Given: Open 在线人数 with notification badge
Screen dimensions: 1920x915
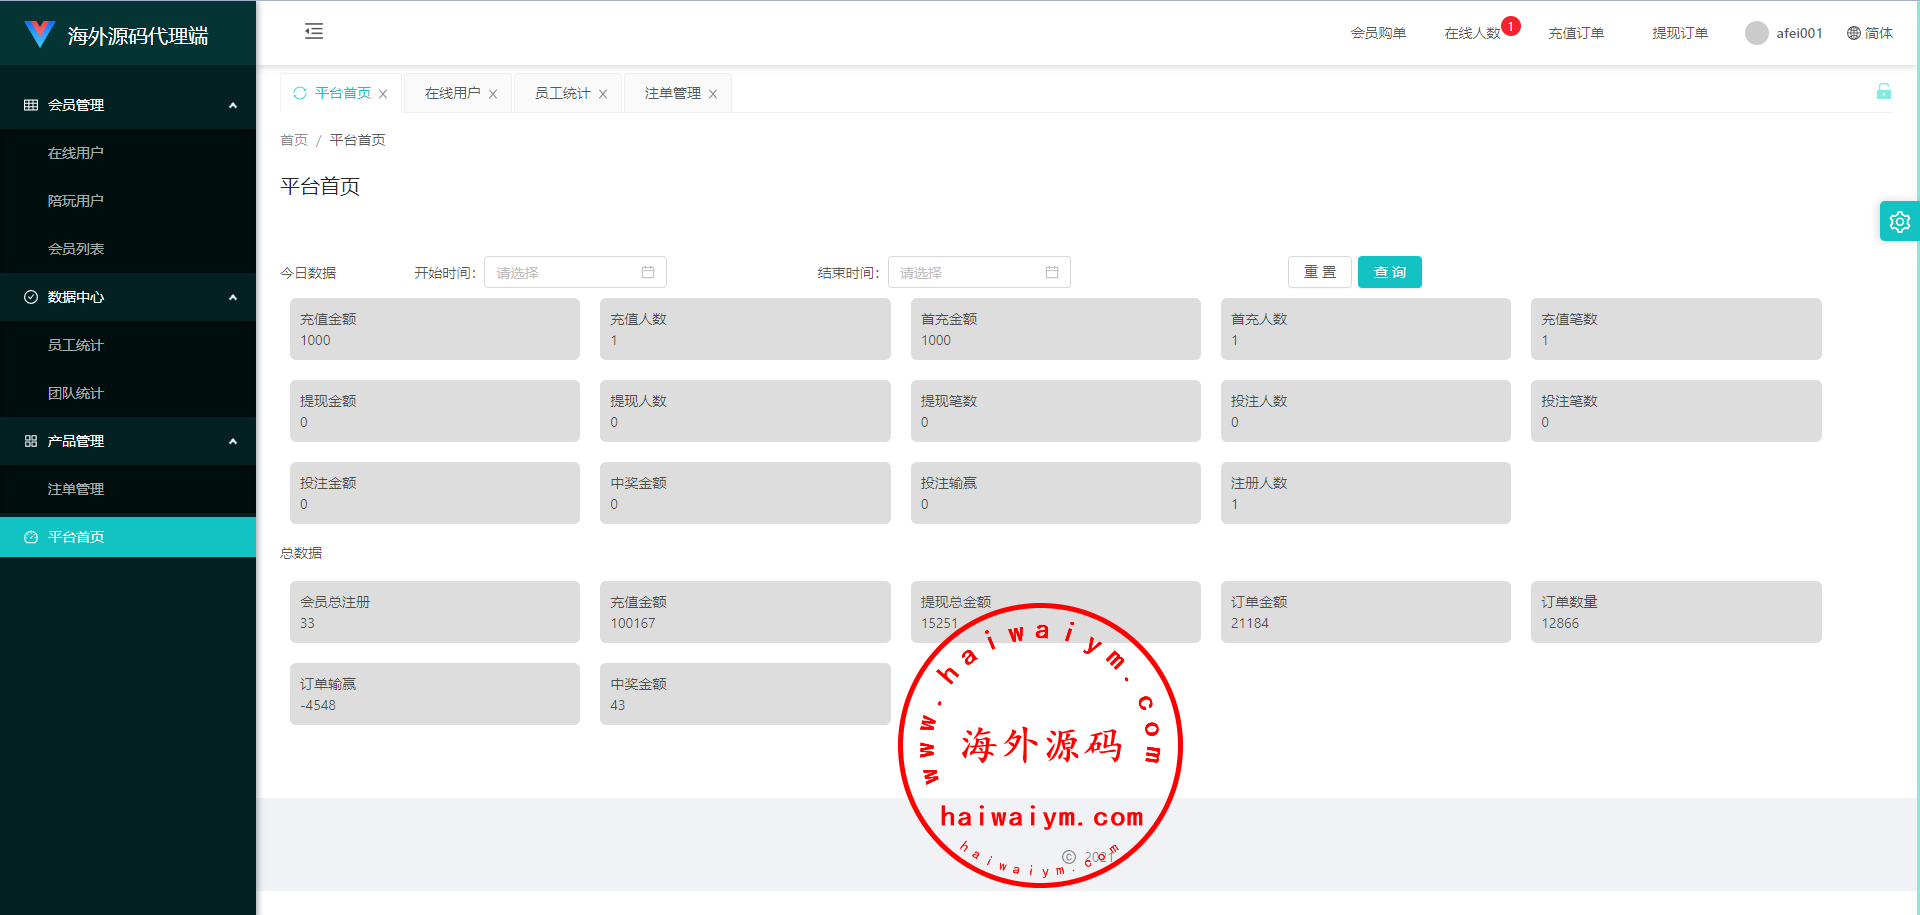Looking at the screenshot, I should (x=1472, y=33).
